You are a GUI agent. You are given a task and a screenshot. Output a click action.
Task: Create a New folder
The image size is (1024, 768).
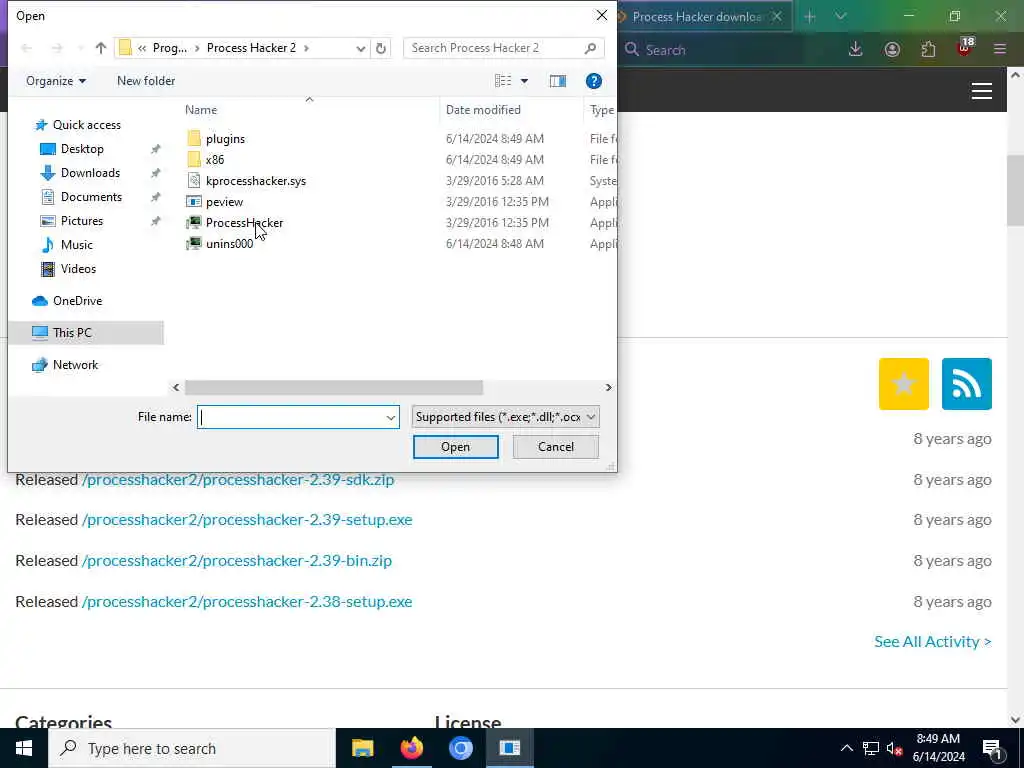point(146,80)
